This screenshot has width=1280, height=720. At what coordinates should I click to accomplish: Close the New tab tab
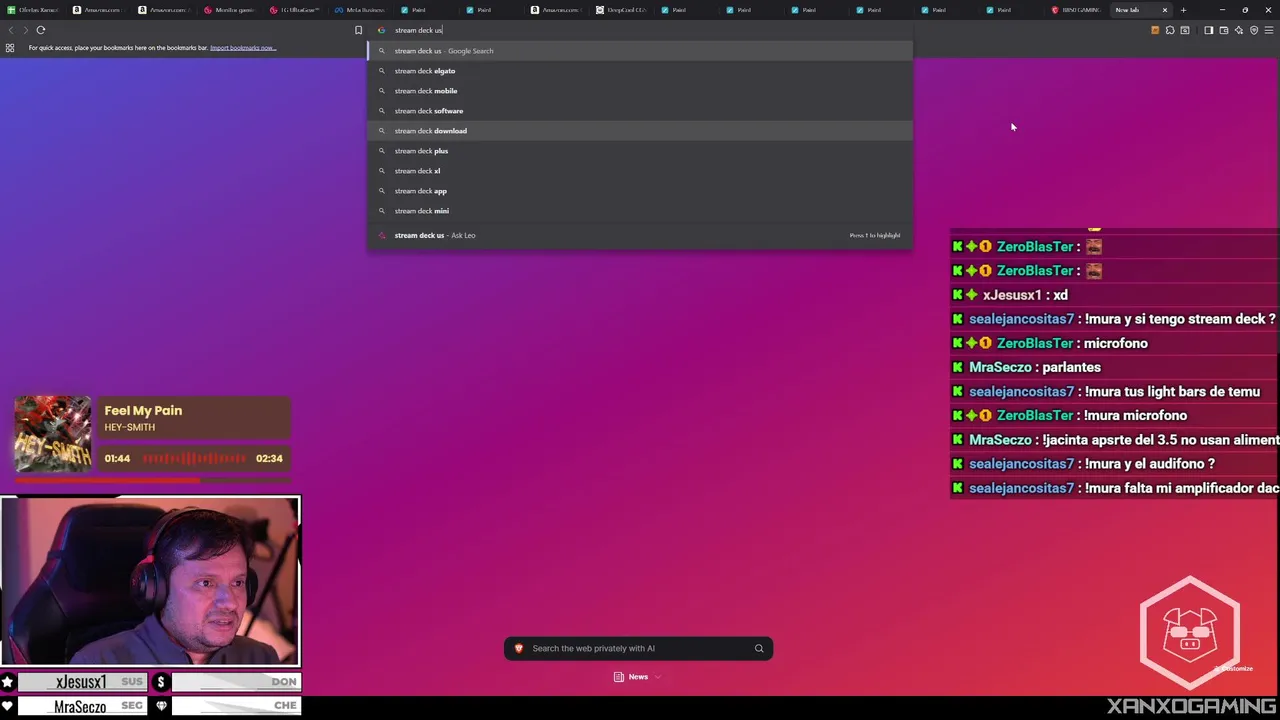coord(1164,10)
